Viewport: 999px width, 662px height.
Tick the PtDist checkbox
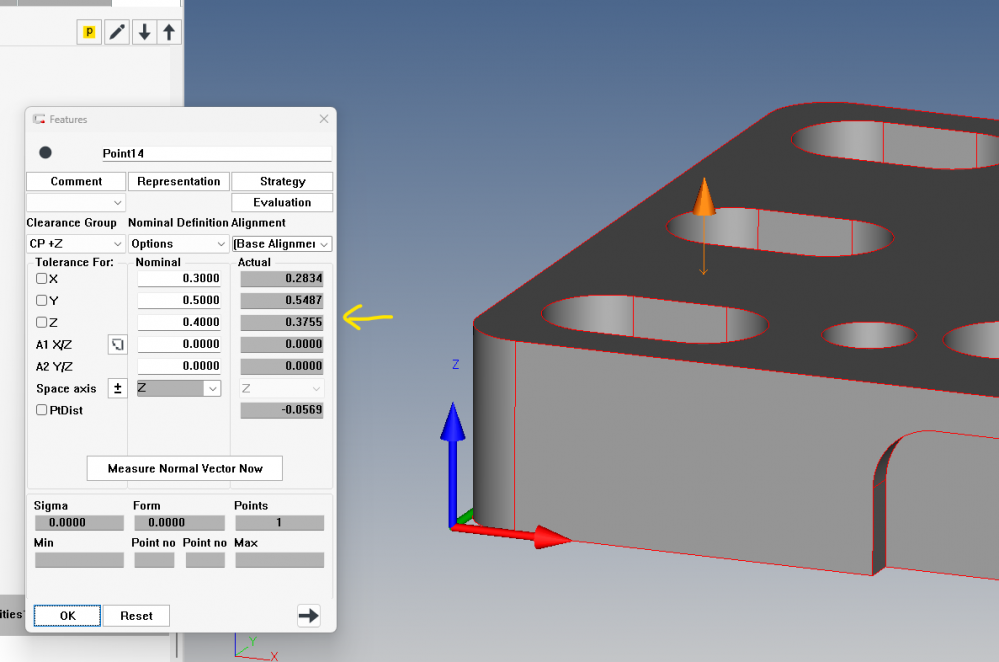pyautogui.click(x=42, y=410)
